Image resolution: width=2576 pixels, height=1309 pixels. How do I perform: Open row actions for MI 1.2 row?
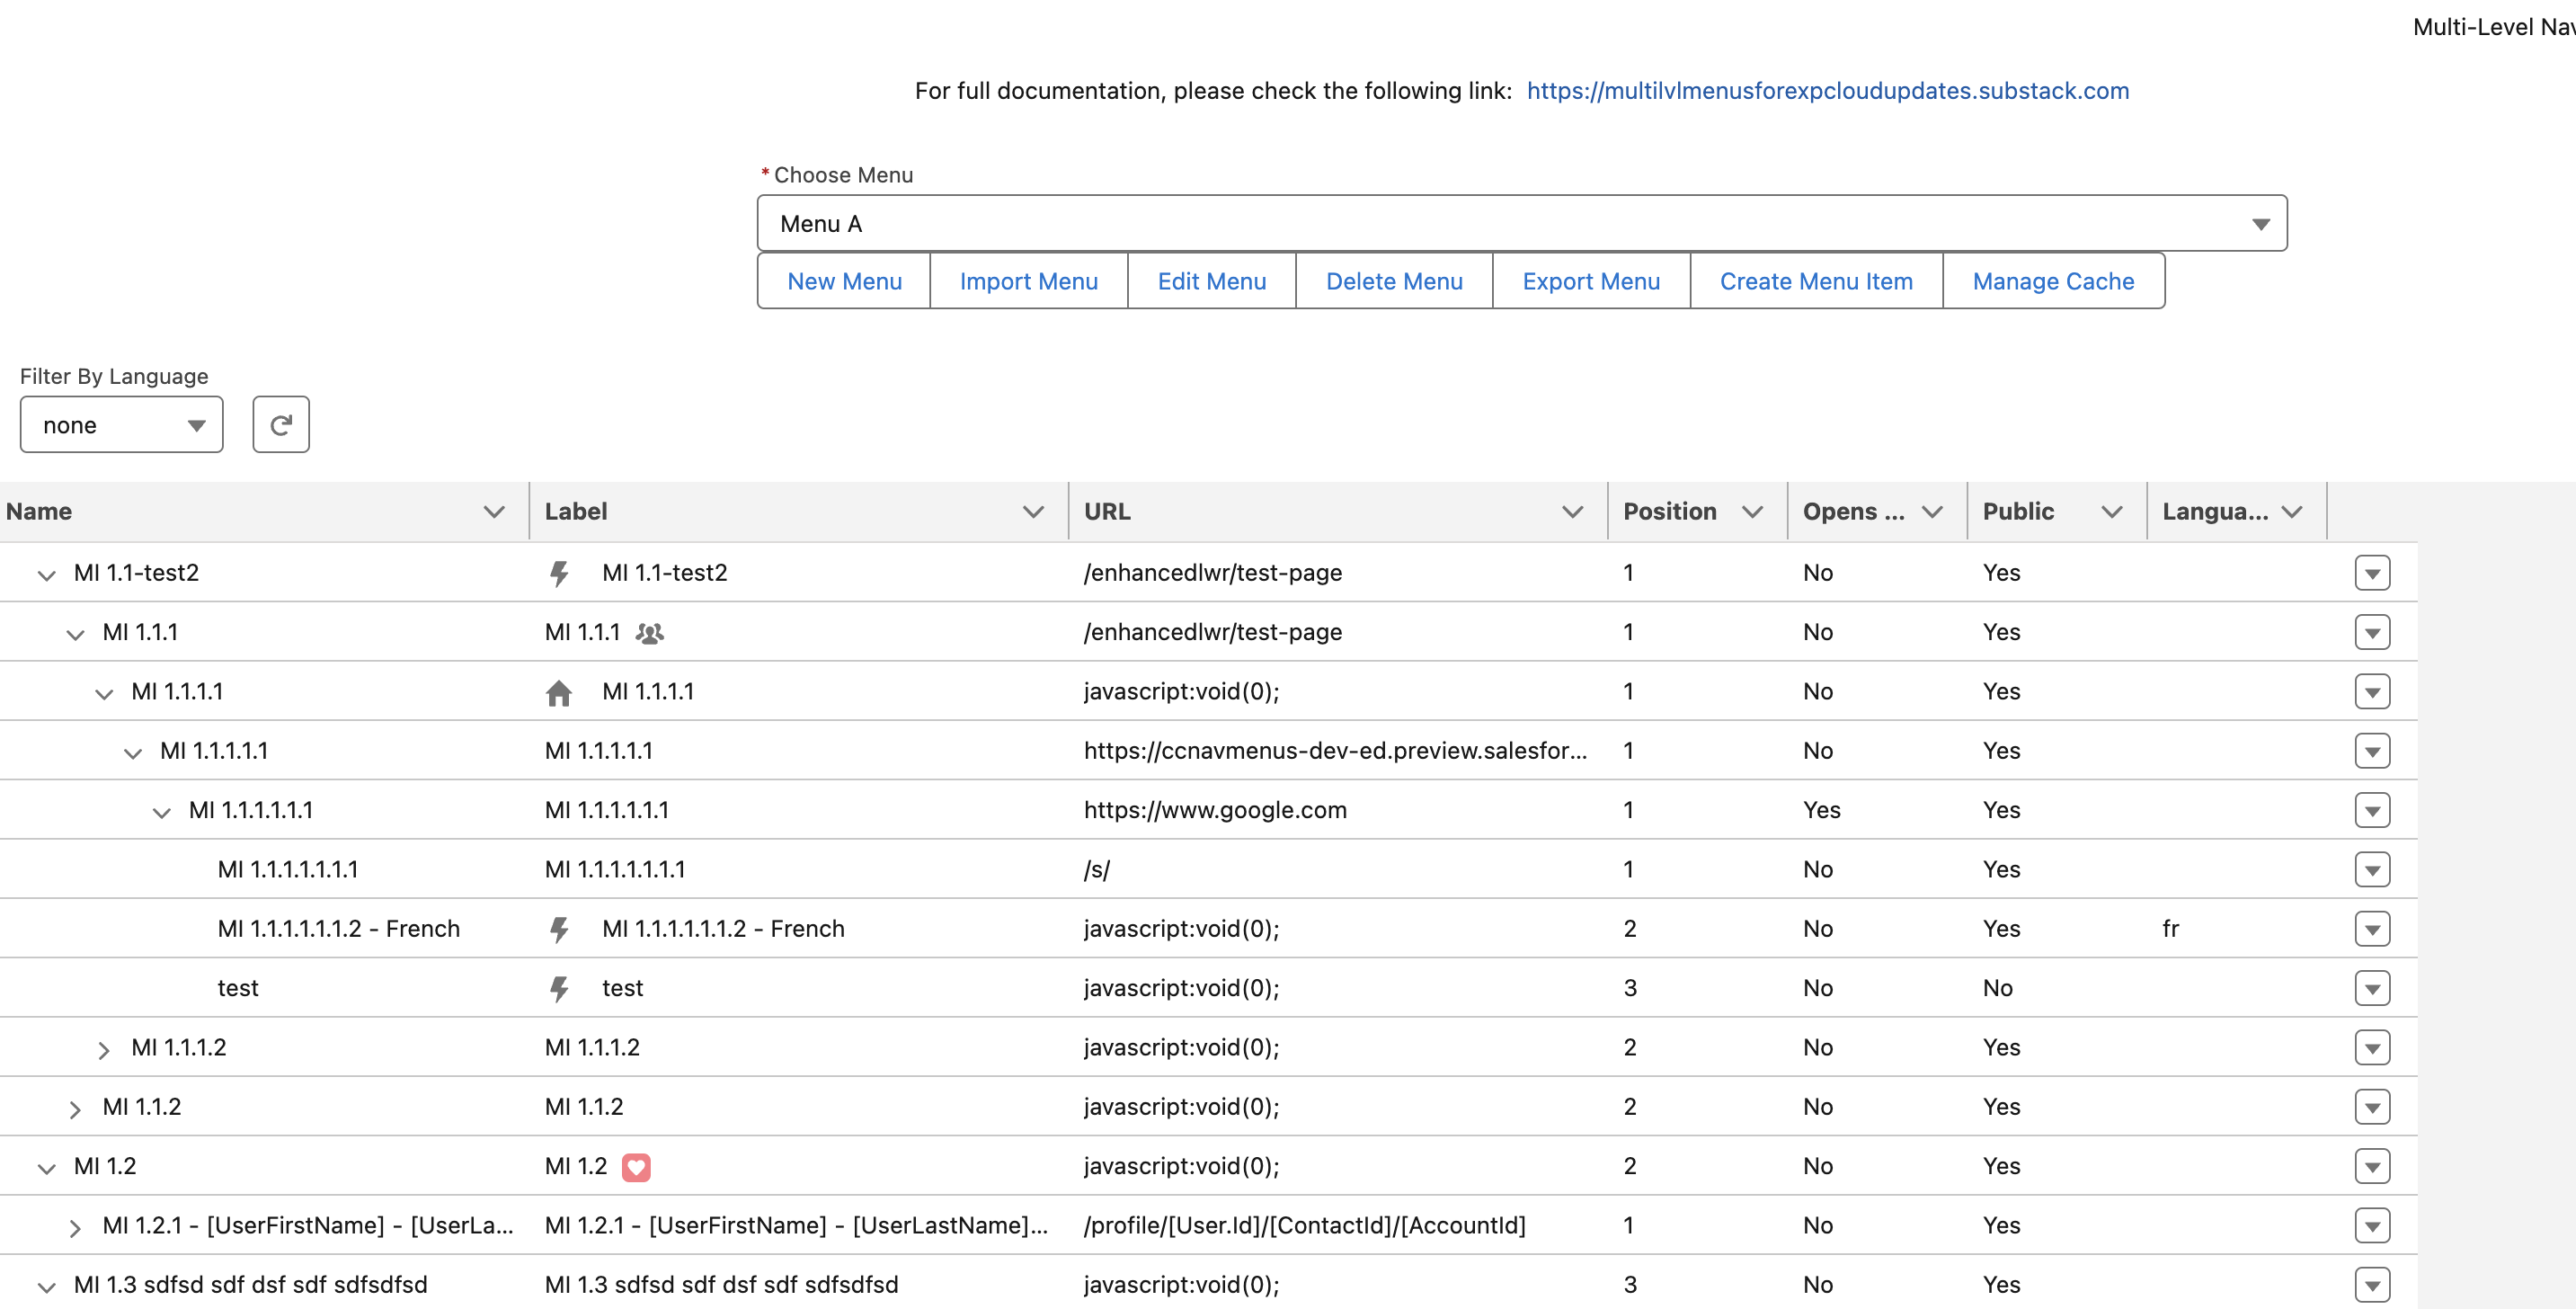2371,1166
